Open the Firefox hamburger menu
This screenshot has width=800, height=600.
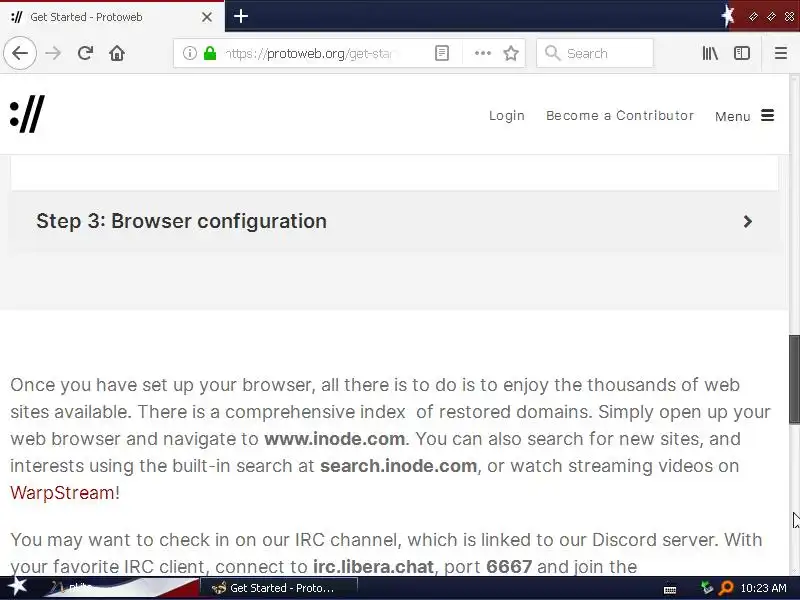click(x=781, y=53)
